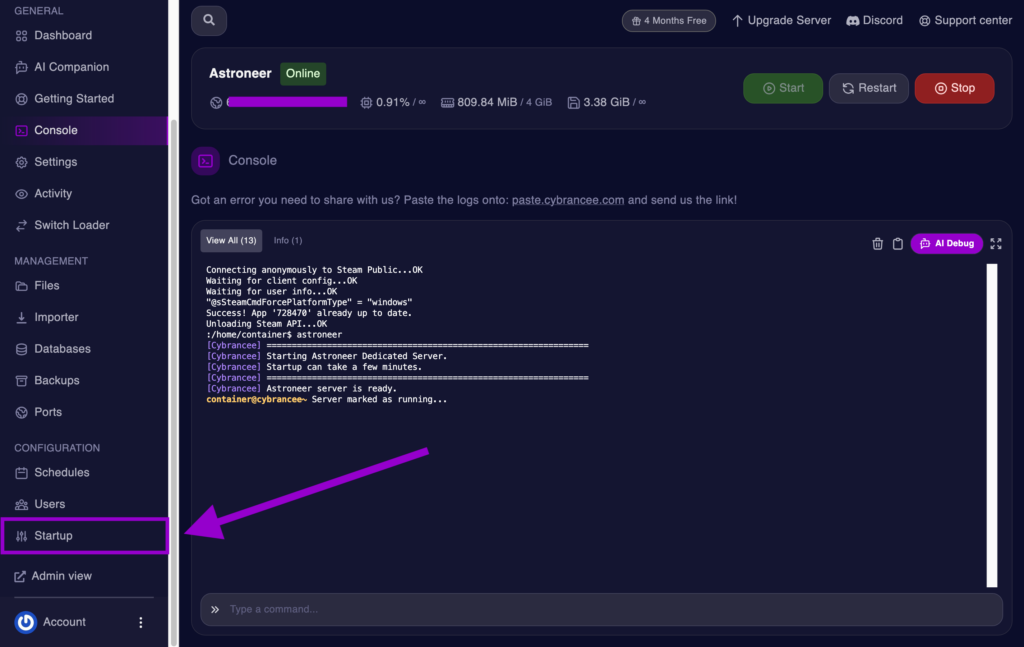Click the red Stop button
The image size is (1024, 647).
tap(954, 88)
